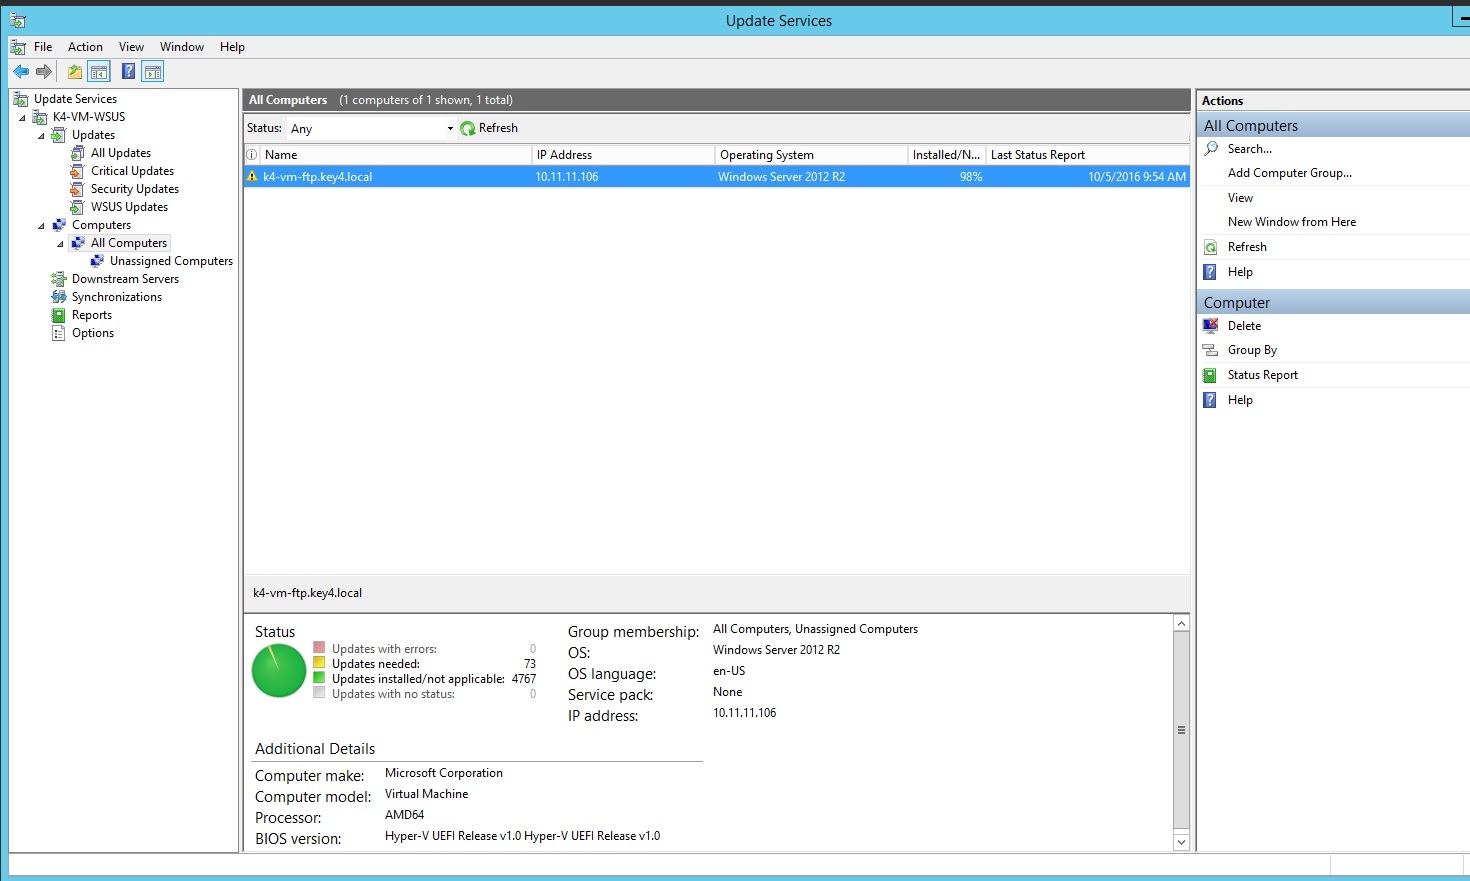Click the Delete computer icon in Actions
Image resolution: width=1470 pixels, height=881 pixels.
[x=1211, y=325]
